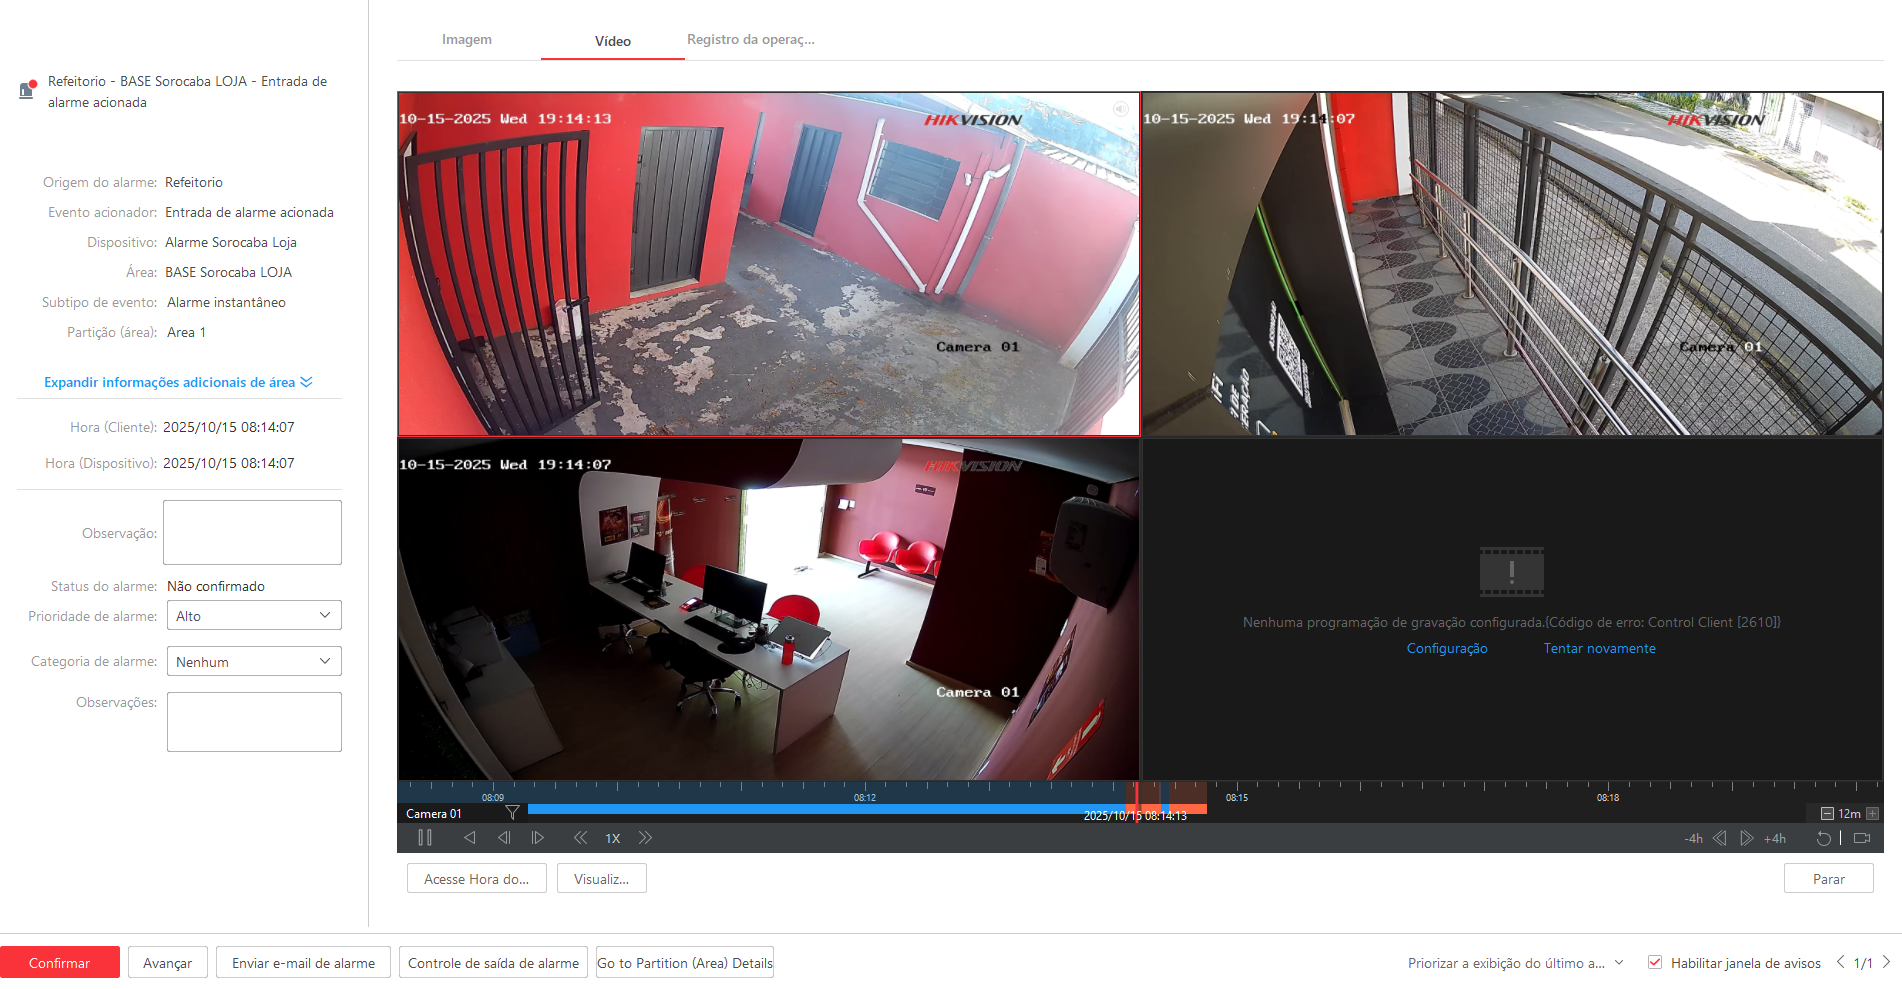Open the Prioridade de alarme dropdown
This screenshot has width=1902, height=989.
pyautogui.click(x=254, y=616)
